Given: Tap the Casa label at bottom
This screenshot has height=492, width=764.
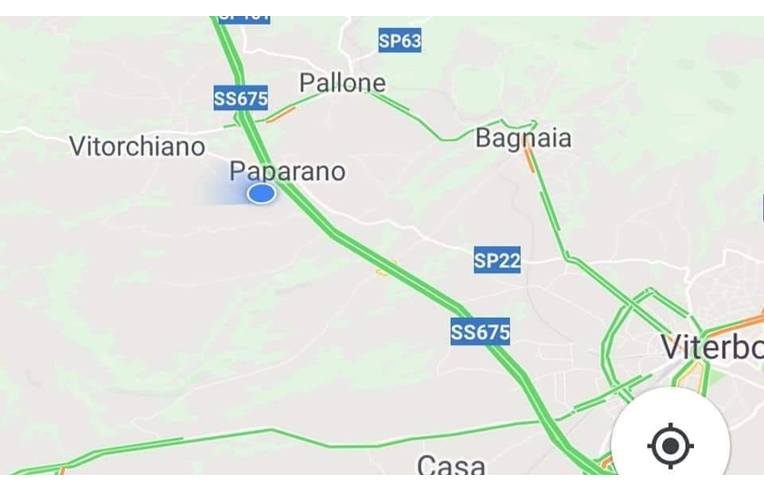Looking at the screenshot, I should 451,464.
